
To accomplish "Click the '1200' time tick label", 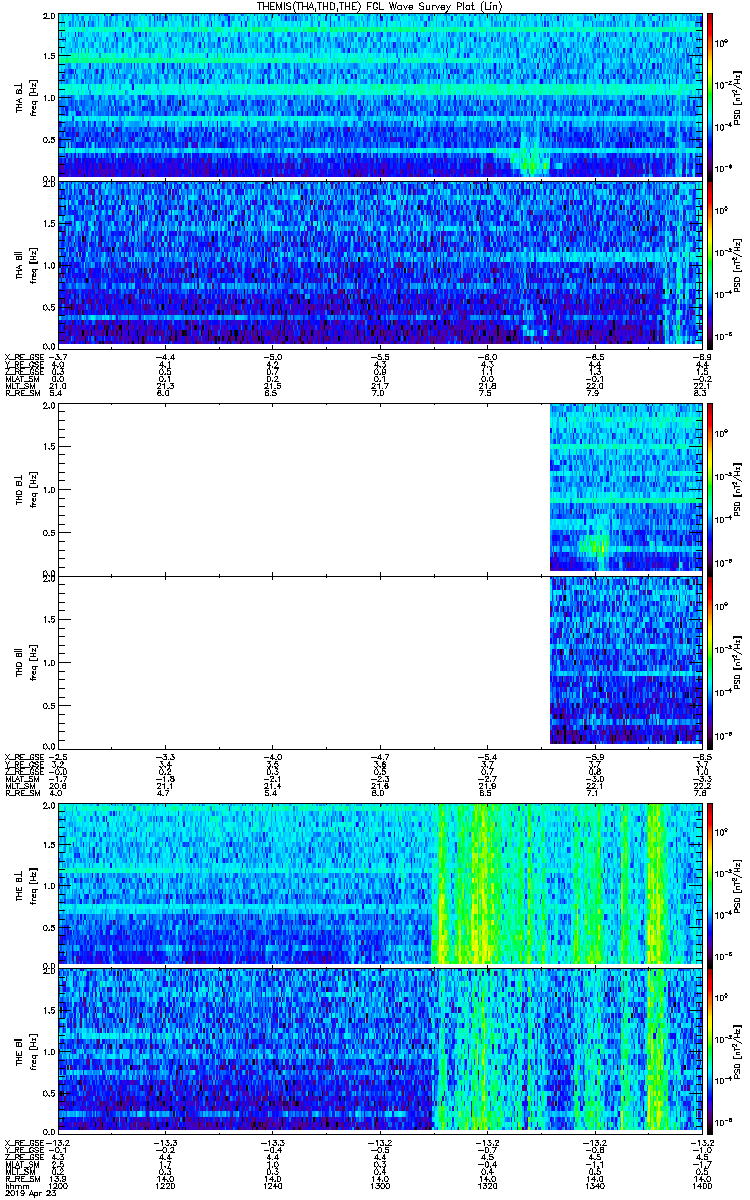I will (x=58, y=1184).
